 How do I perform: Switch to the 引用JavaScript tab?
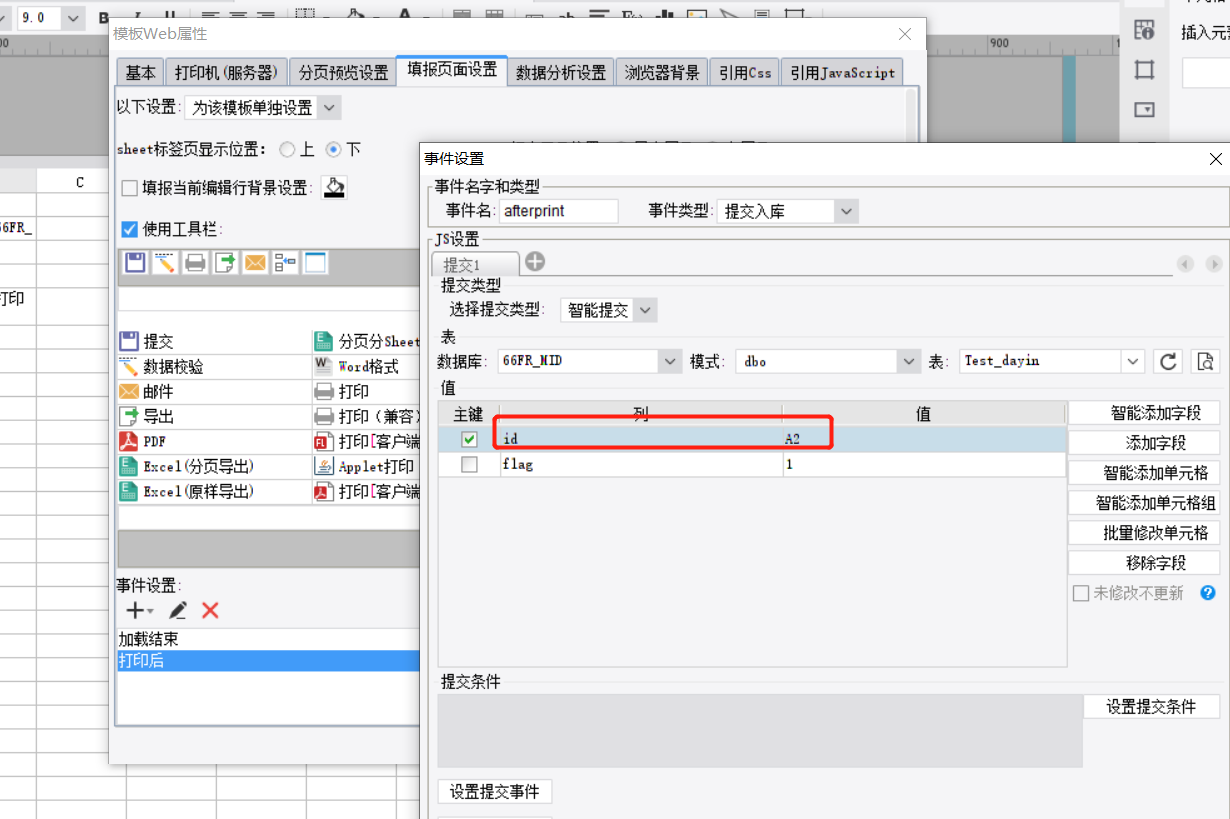842,73
